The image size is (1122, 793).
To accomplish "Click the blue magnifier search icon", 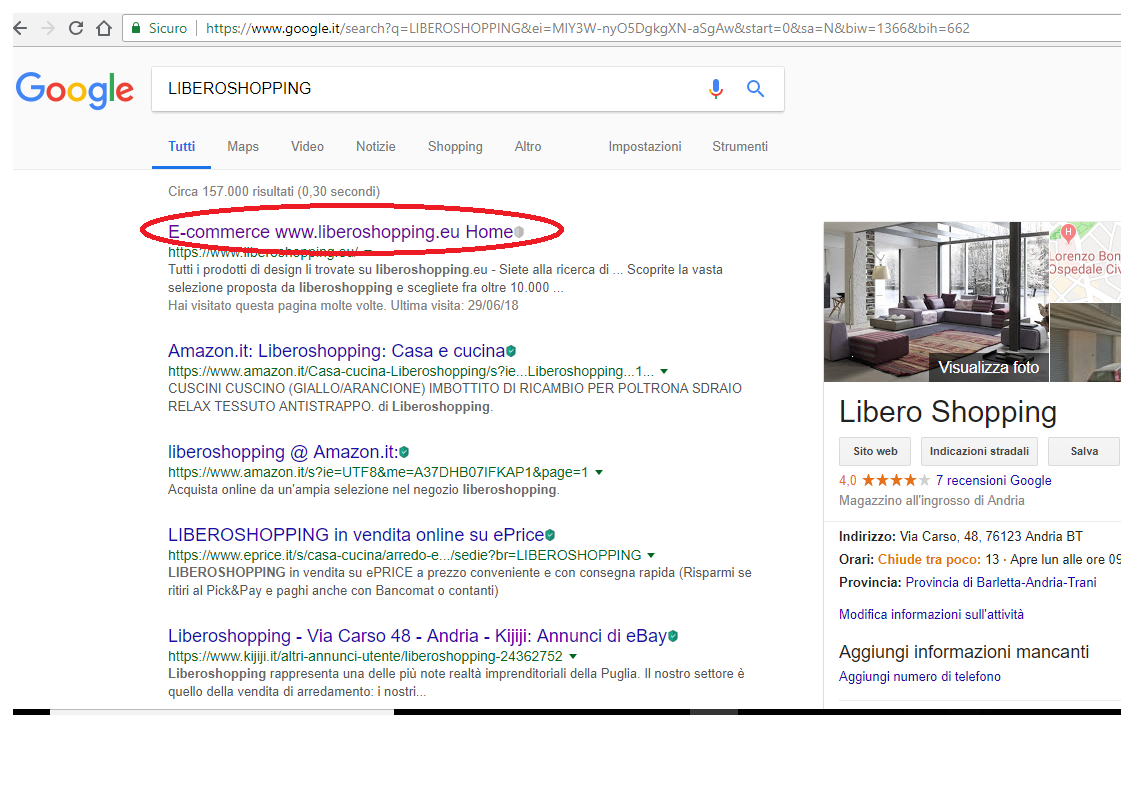I will pyautogui.click(x=756, y=89).
